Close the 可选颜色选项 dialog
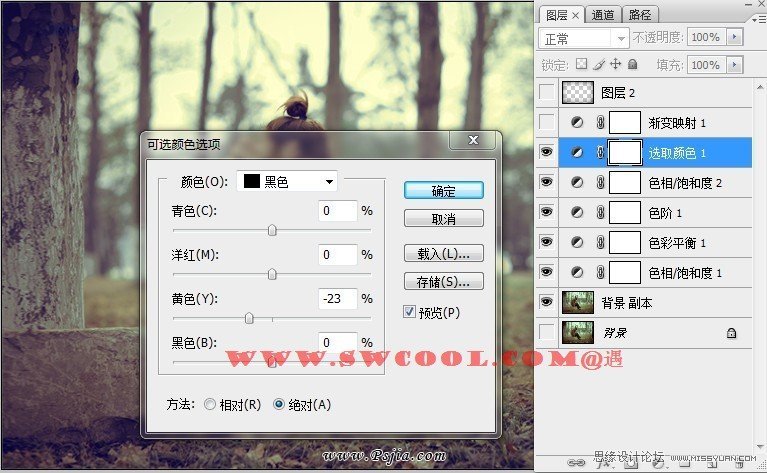Screen dimensions: 767x473 473,140
